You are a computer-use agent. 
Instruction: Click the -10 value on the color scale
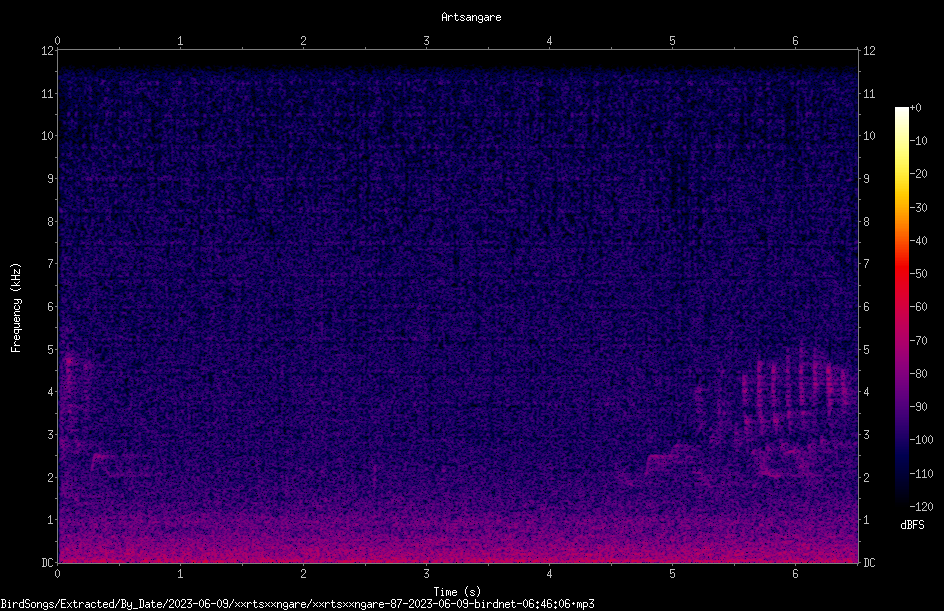[x=919, y=141]
